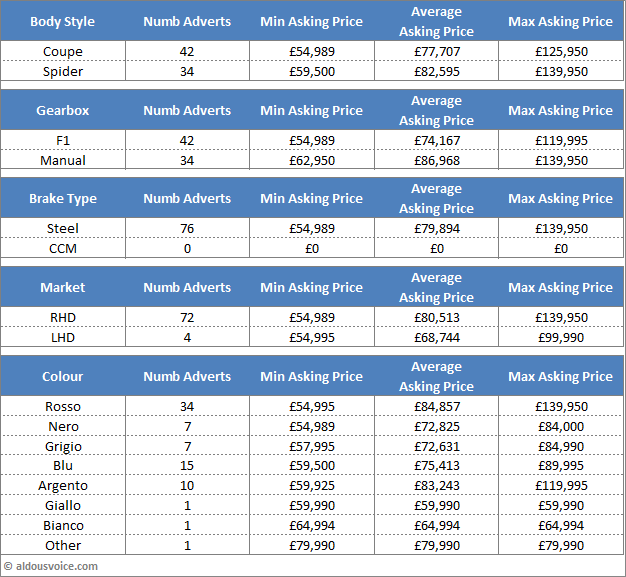Select the CCM brake type cell
Image resolution: width=626 pixels, height=577 pixels.
coord(63,249)
